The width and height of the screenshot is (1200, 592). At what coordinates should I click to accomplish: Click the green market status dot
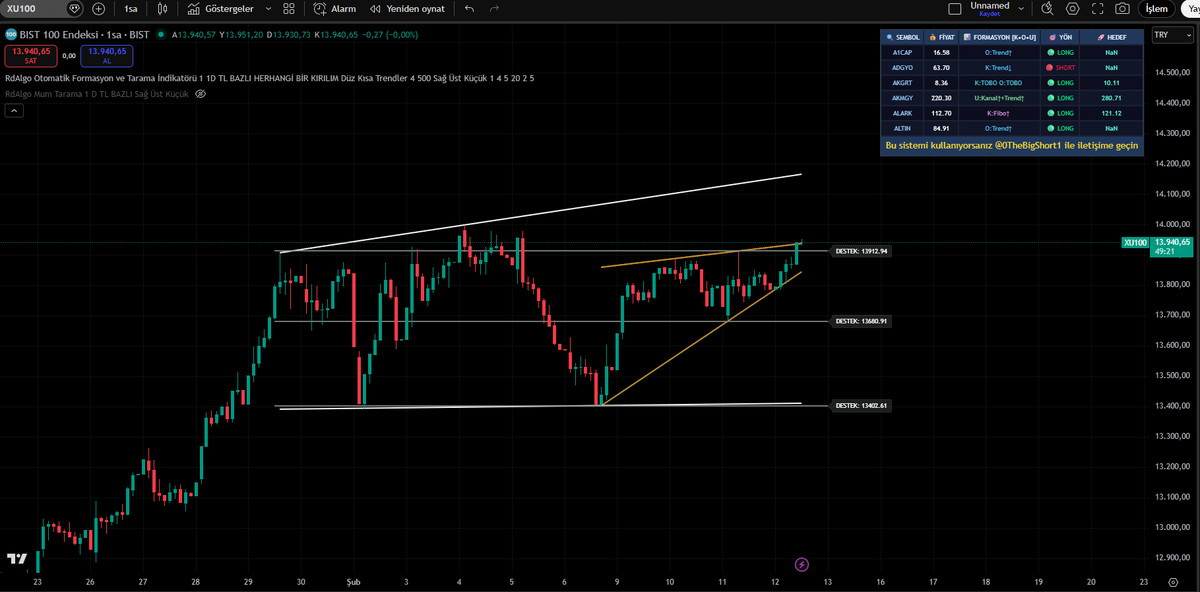coord(163,34)
